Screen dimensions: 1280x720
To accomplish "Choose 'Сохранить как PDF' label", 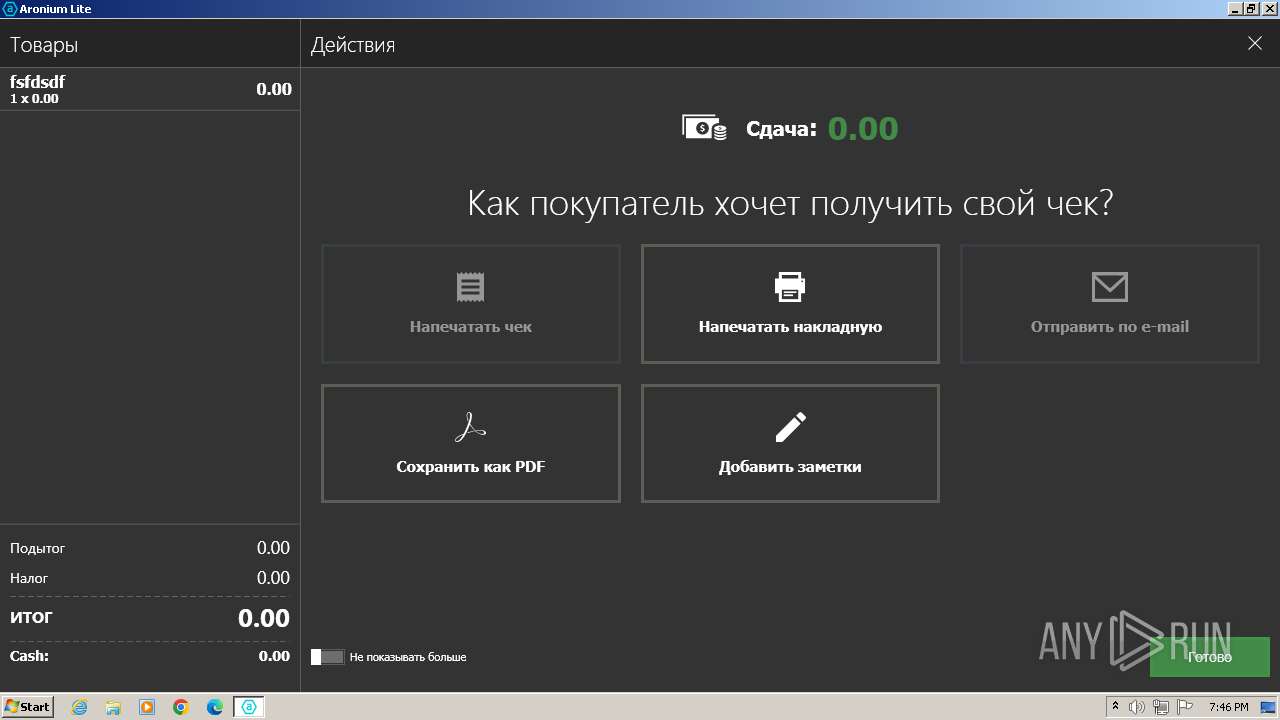I will 470,466.
